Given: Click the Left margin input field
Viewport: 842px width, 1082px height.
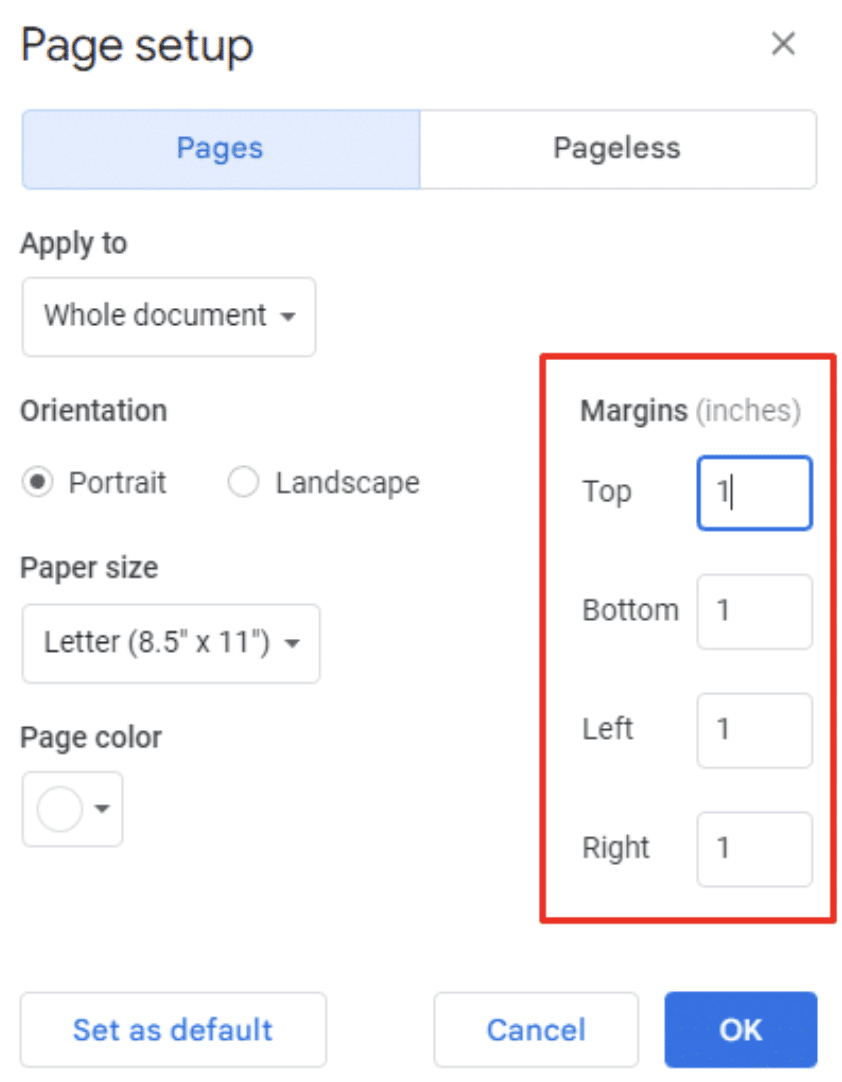Looking at the screenshot, I should 754,730.
